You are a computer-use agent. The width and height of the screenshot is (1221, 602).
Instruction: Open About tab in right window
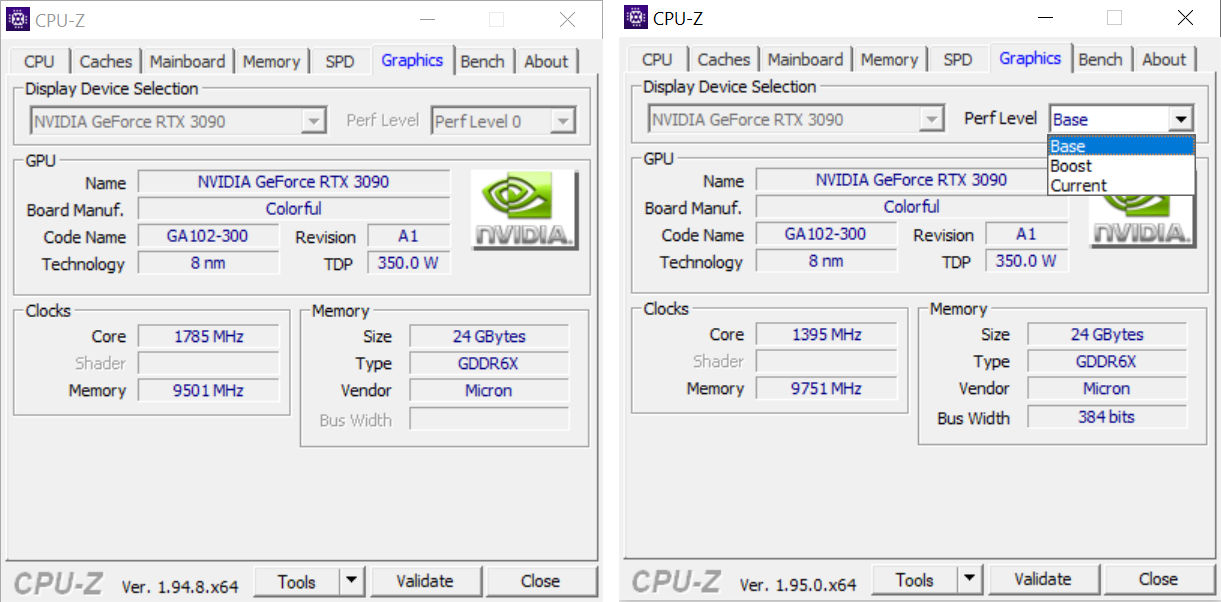pyautogui.click(x=1164, y=59)
